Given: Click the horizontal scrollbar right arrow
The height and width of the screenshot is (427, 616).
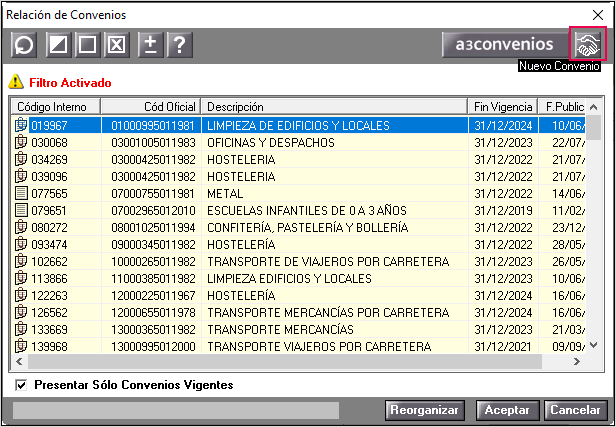Looking at the screenshot, I should pos(577,361).
